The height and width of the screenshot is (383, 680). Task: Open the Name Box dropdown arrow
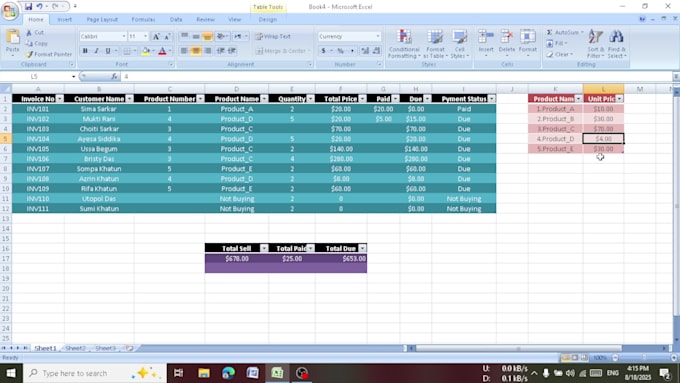[x=73, y=77]
